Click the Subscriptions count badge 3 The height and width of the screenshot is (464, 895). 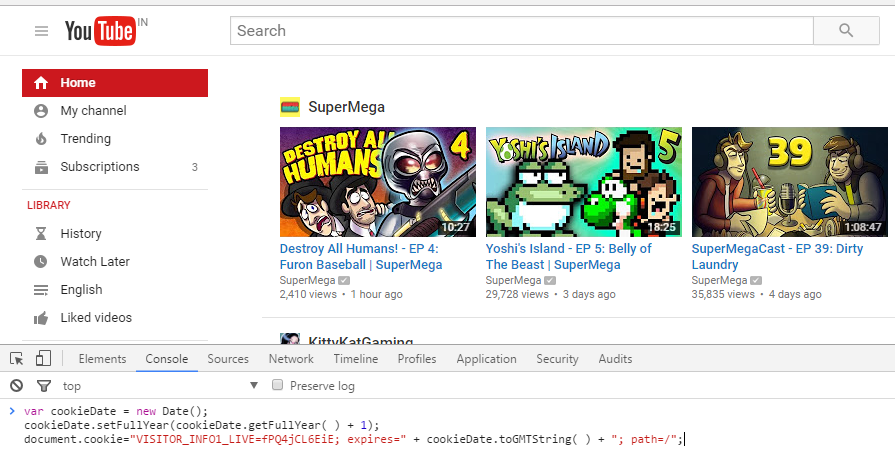point(195,167)
